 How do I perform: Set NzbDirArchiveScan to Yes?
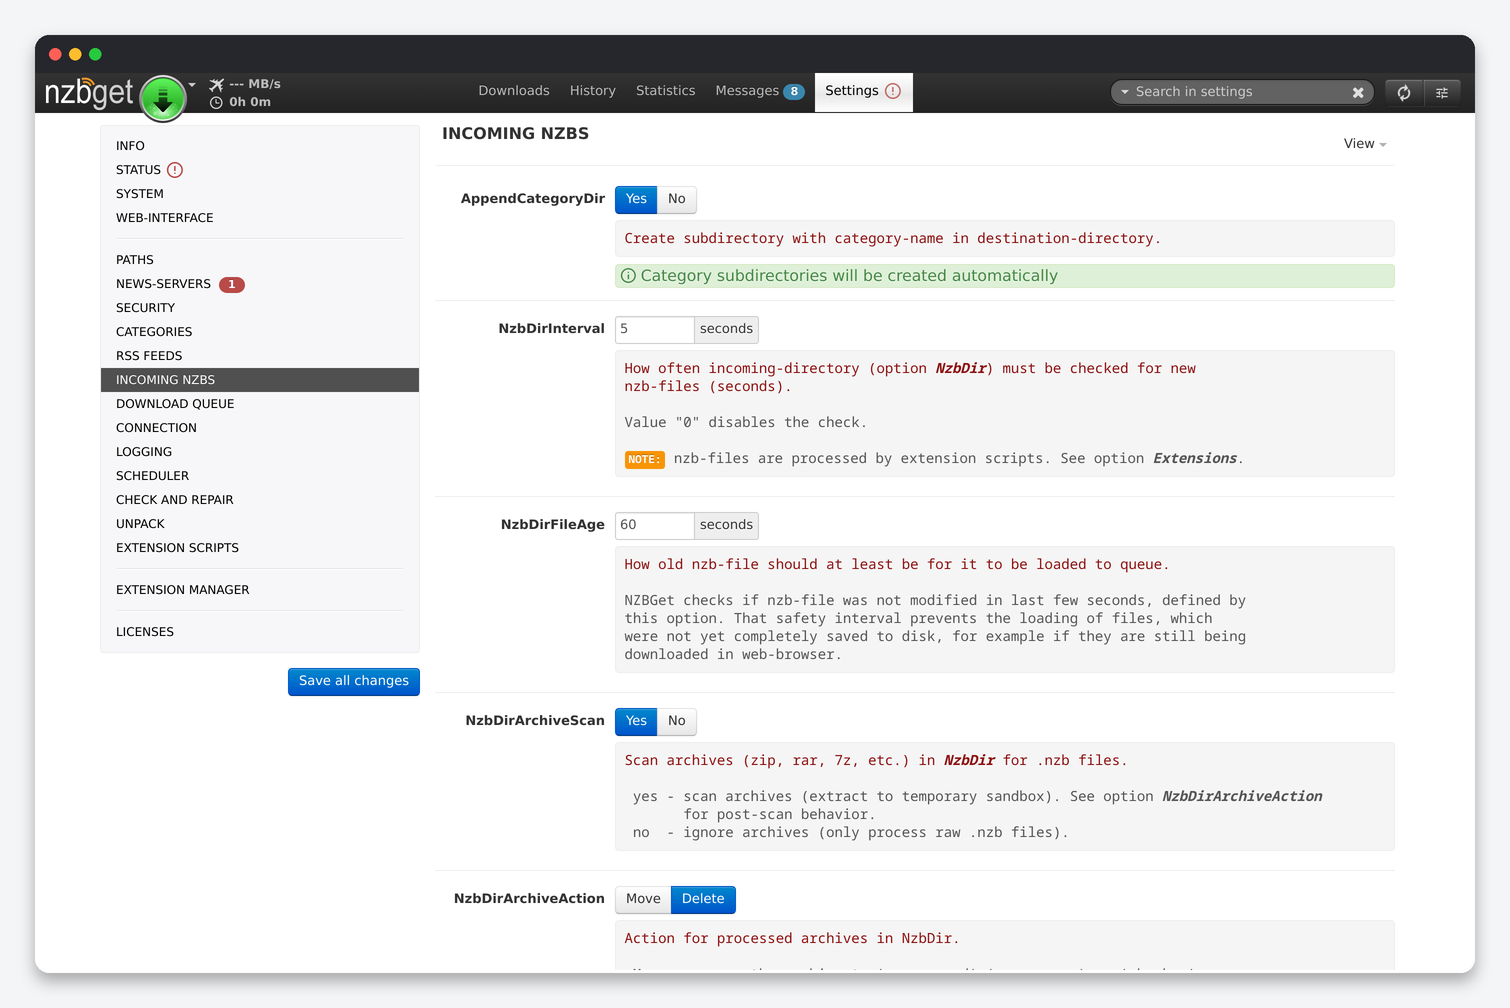636,721
